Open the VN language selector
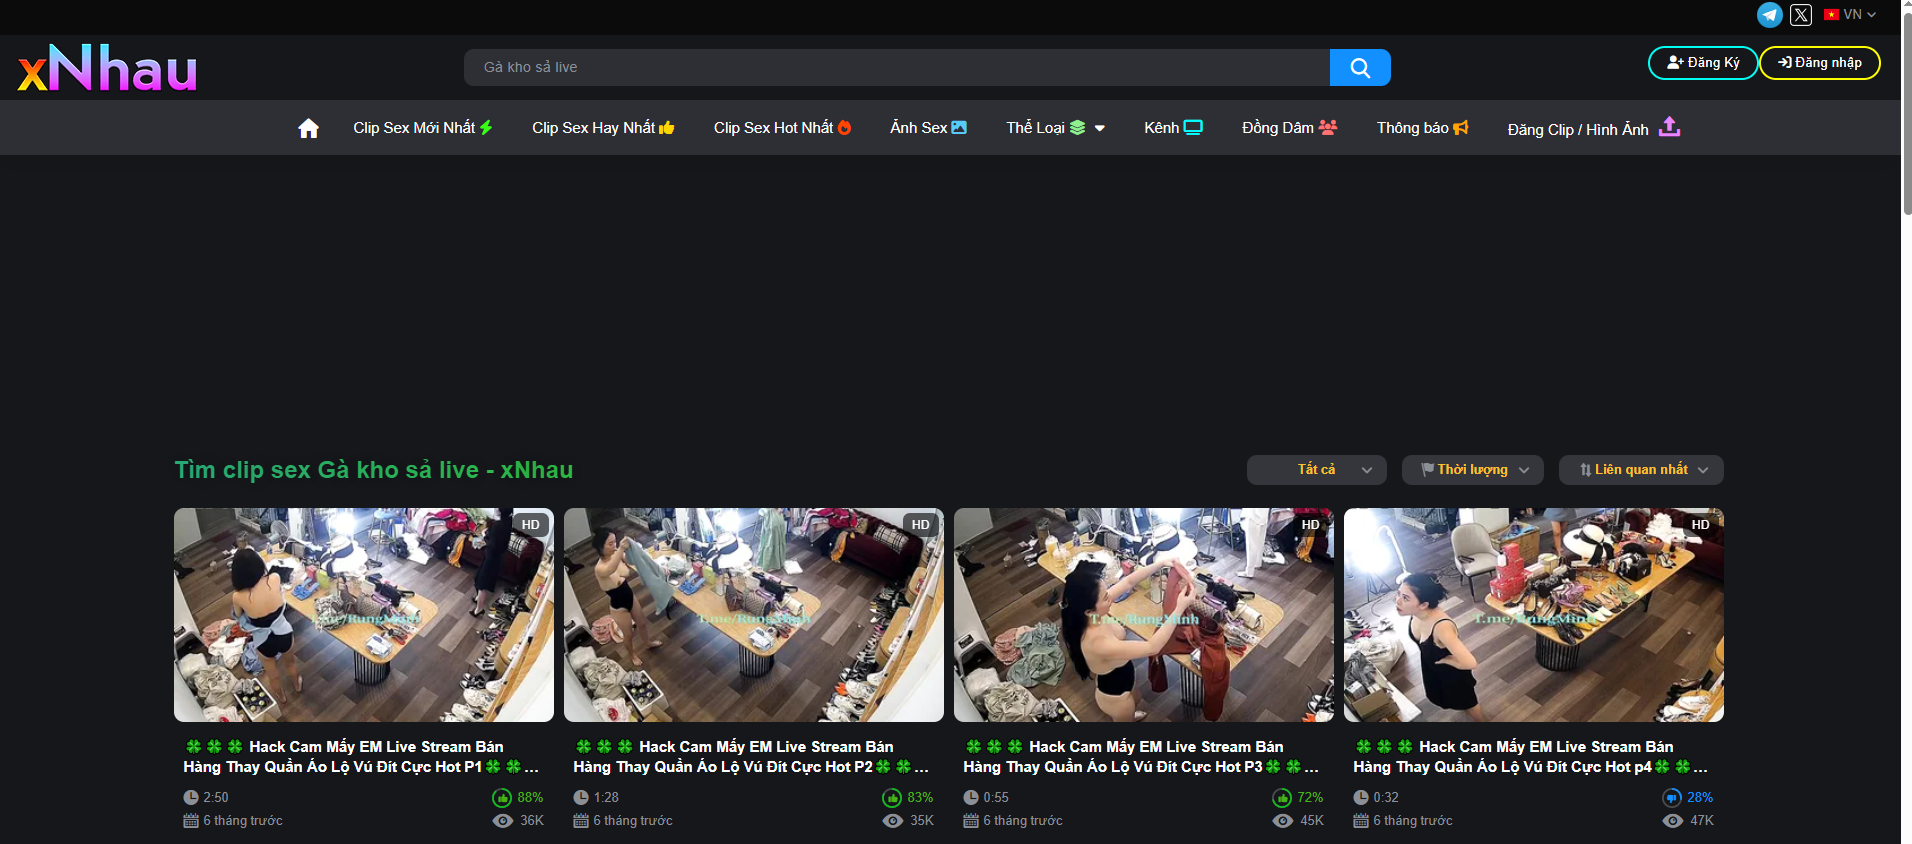The height and width of the screenshot is (844, 1912). [x=1850, y=15]
